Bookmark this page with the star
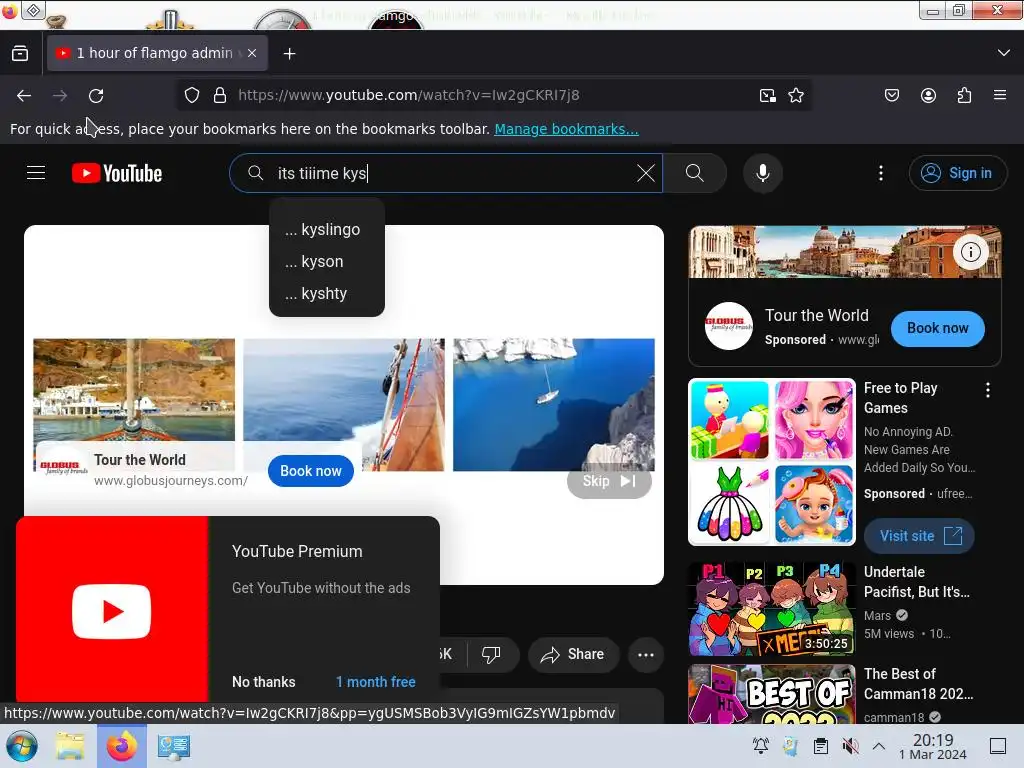1024x768 pixels. tap(795, 95)
